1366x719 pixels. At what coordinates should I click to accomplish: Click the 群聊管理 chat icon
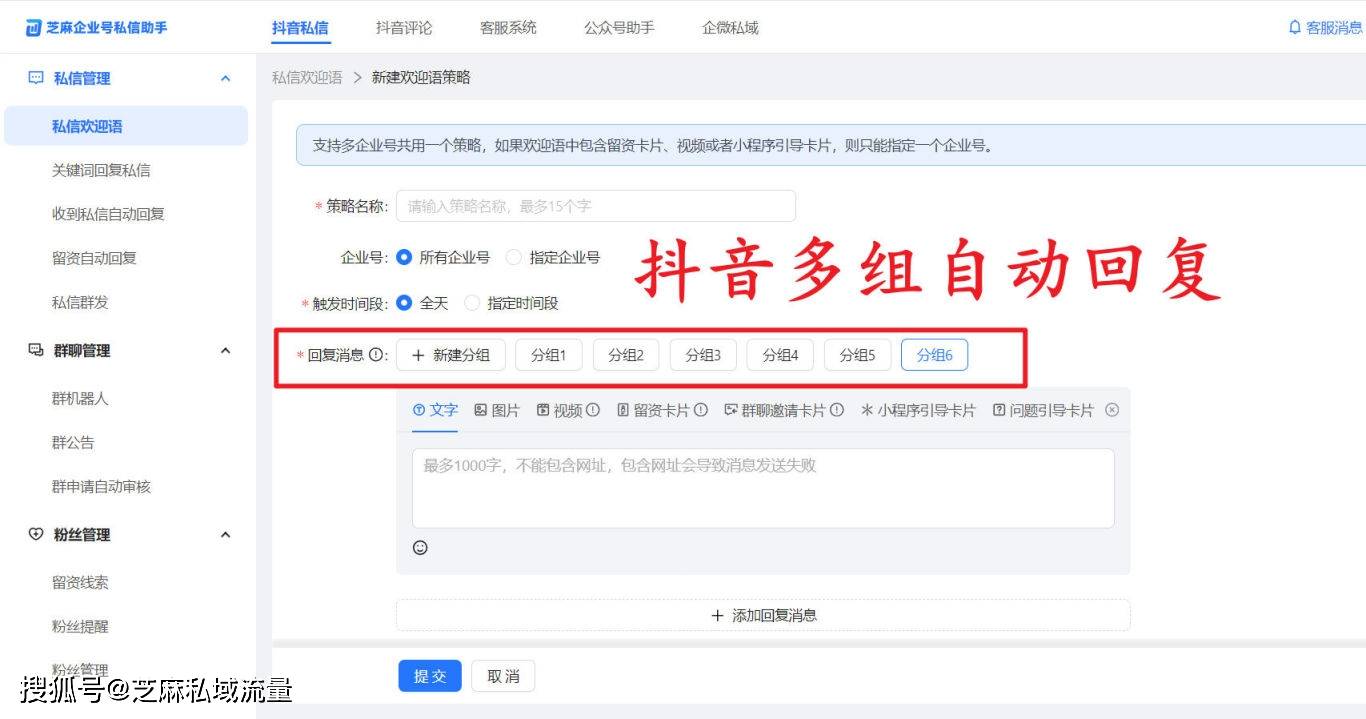pyautogui.click(x=36, y=350)
